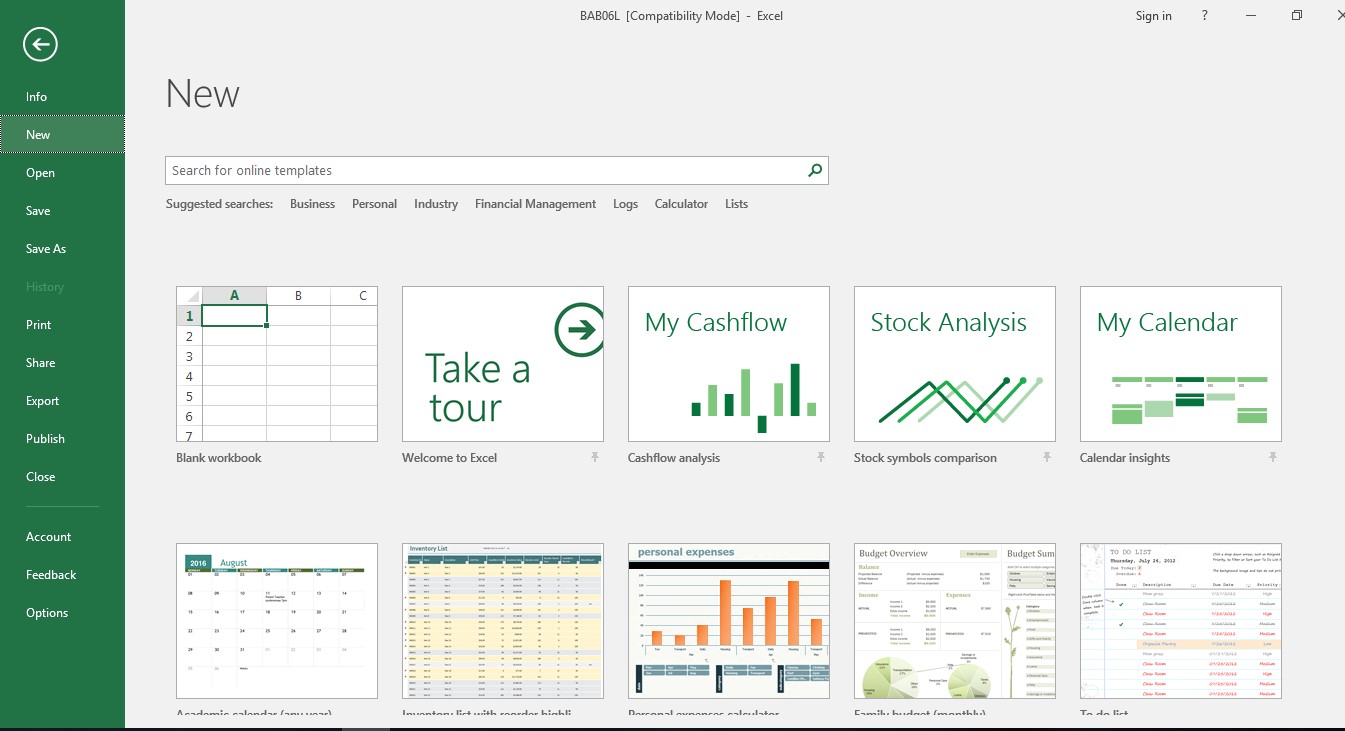This screenshot has width=1345, height=731.
Task: Click the Personal suggested search
Action: point(374,204)
